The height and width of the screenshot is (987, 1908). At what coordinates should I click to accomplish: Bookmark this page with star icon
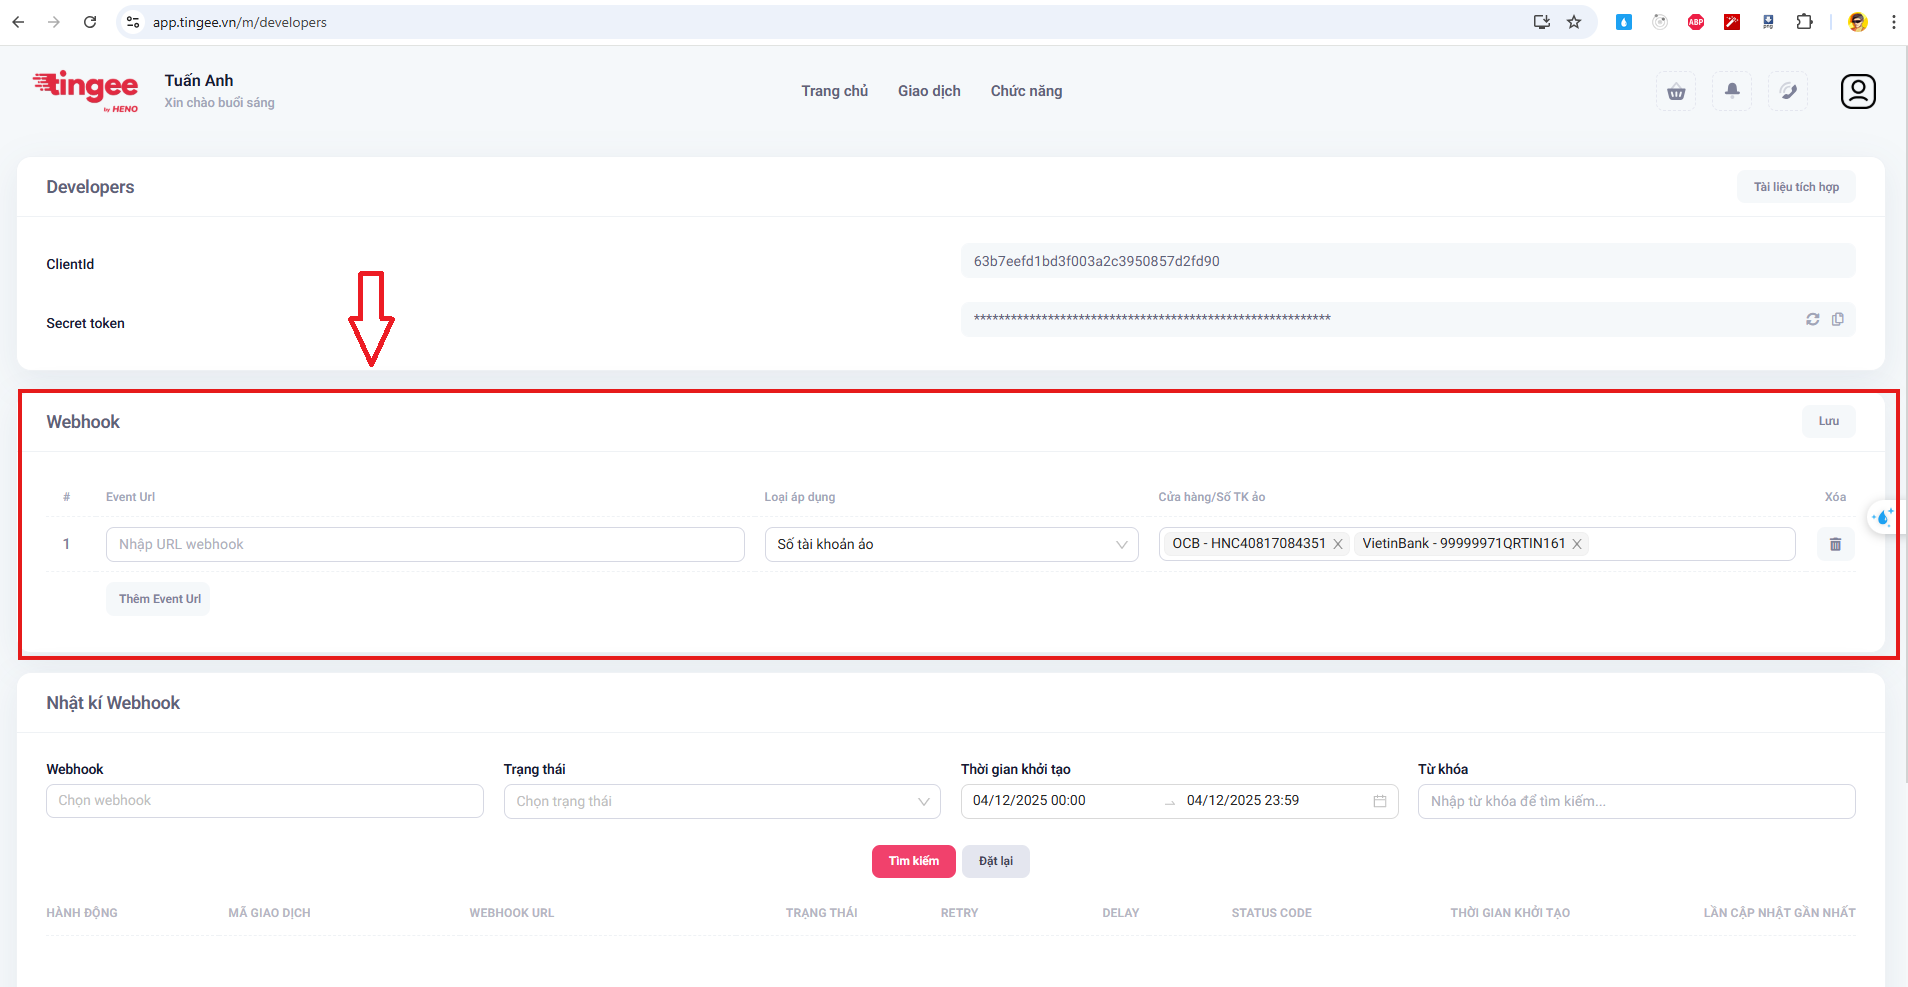tap(1574, 22)
